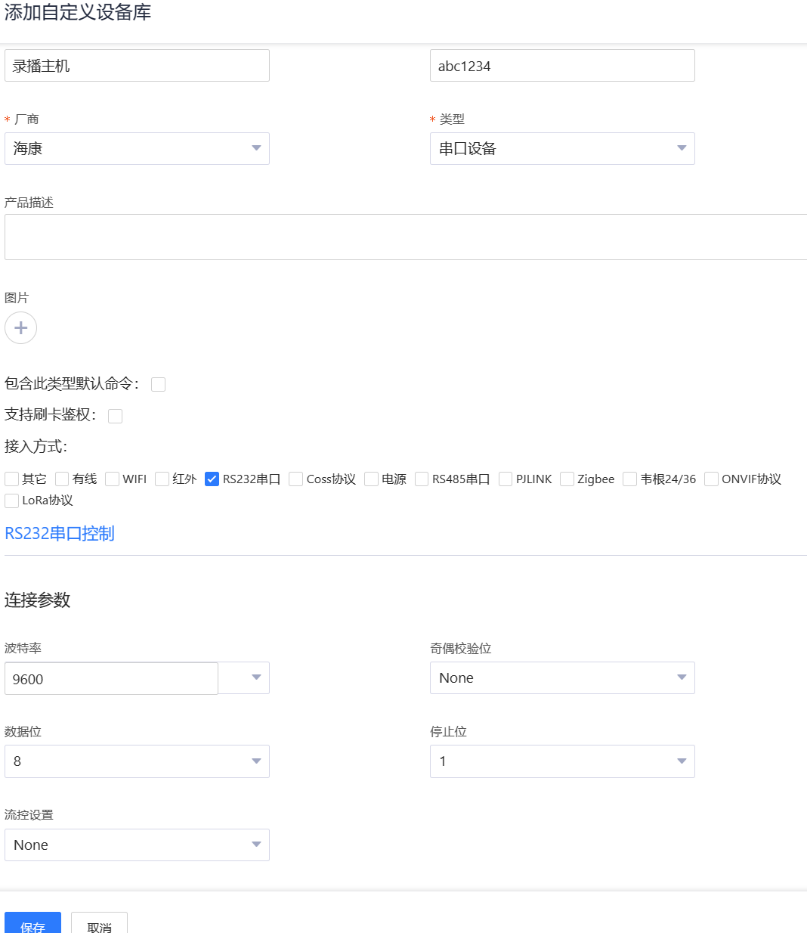Toggle the 支持刷卡鉴权 checkbox
The height and width of the screenshot is (933, 807).
(x=115, y=416)
